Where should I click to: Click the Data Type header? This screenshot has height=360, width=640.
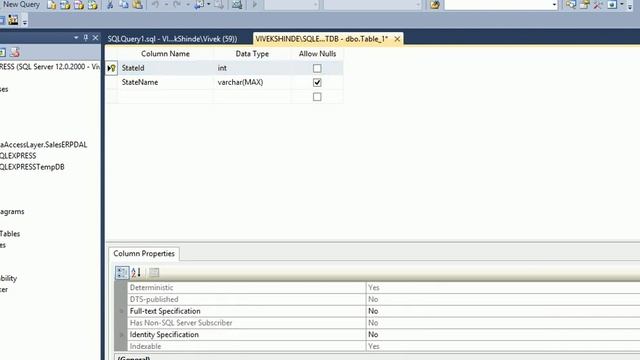pos(252,54)
